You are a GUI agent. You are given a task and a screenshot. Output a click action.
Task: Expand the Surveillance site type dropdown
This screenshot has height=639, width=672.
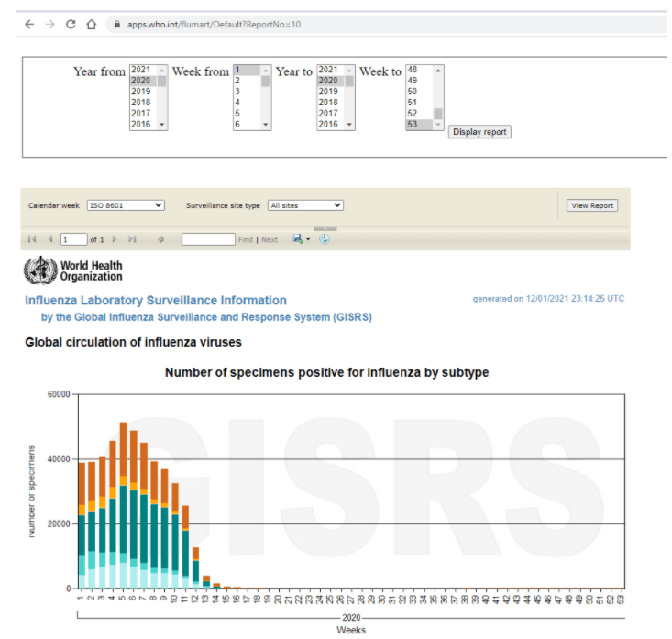point(305,205)
